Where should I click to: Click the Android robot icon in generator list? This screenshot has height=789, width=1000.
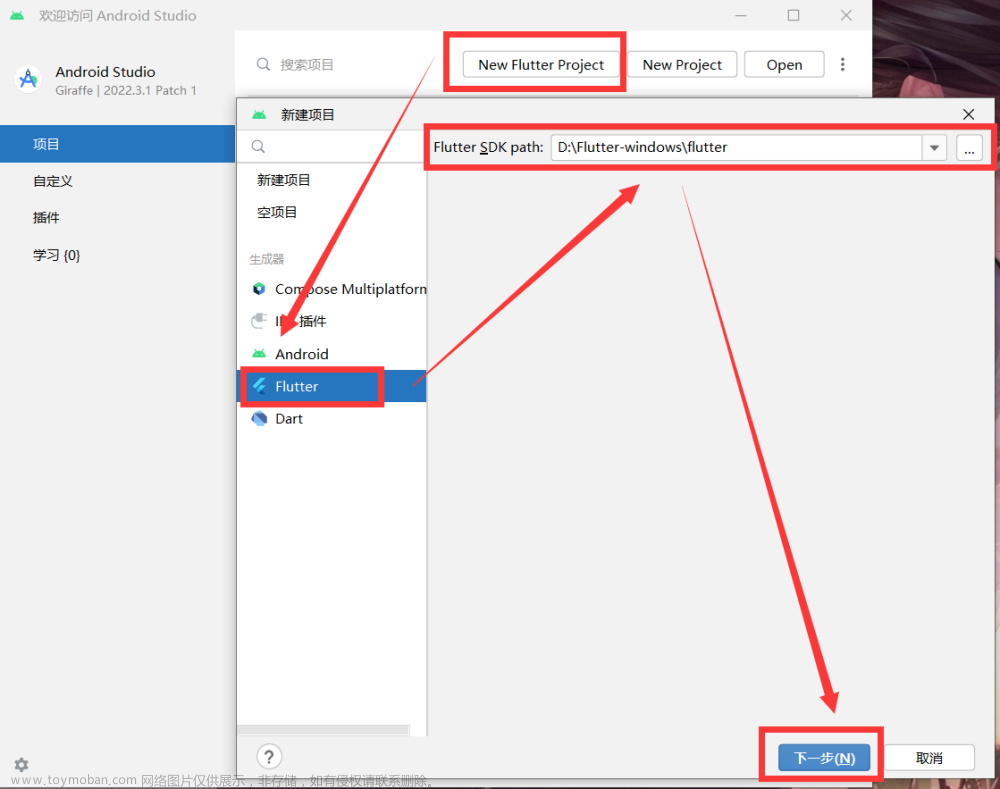[259, 353]
